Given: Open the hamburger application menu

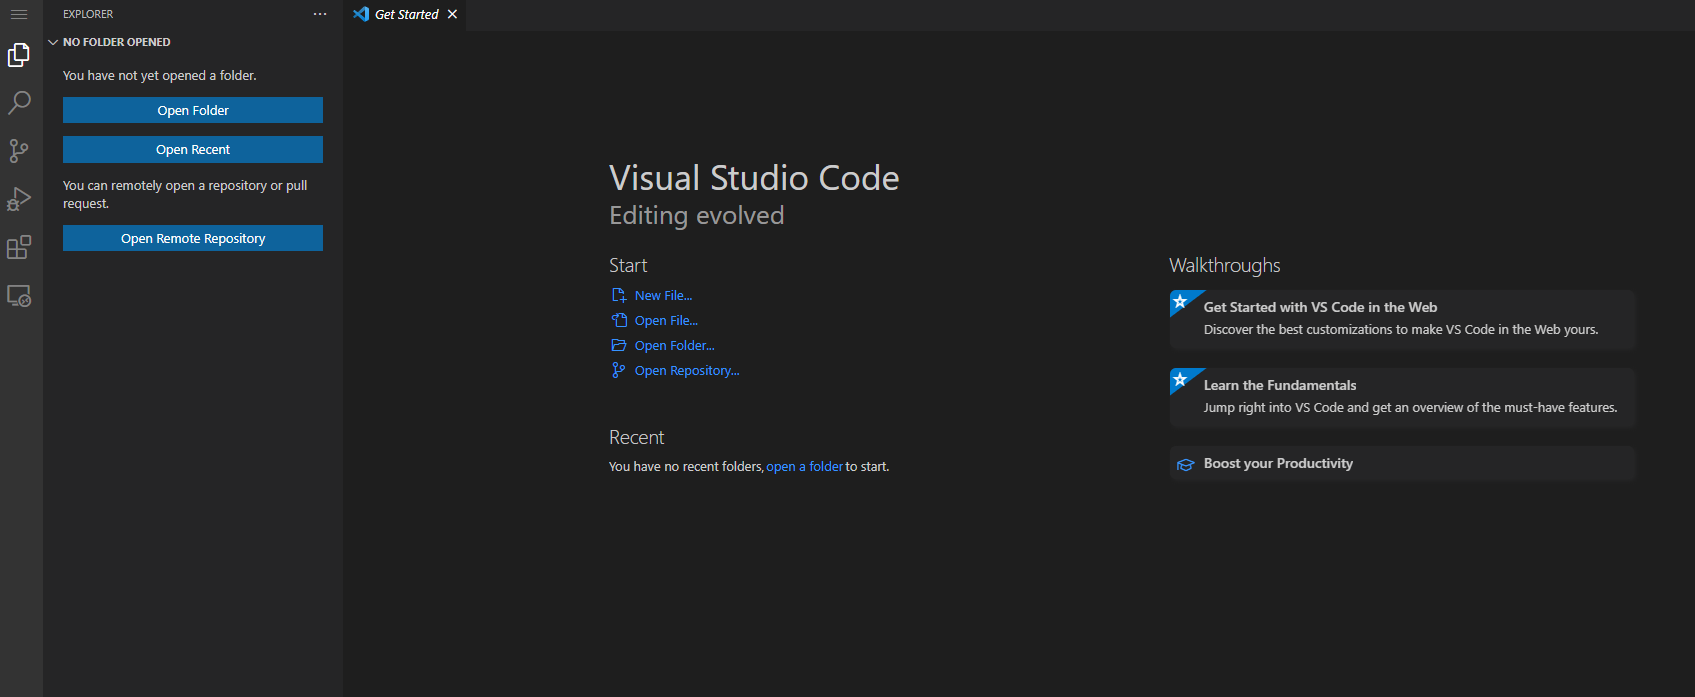Looking at the screenshot, I should 19,14.
